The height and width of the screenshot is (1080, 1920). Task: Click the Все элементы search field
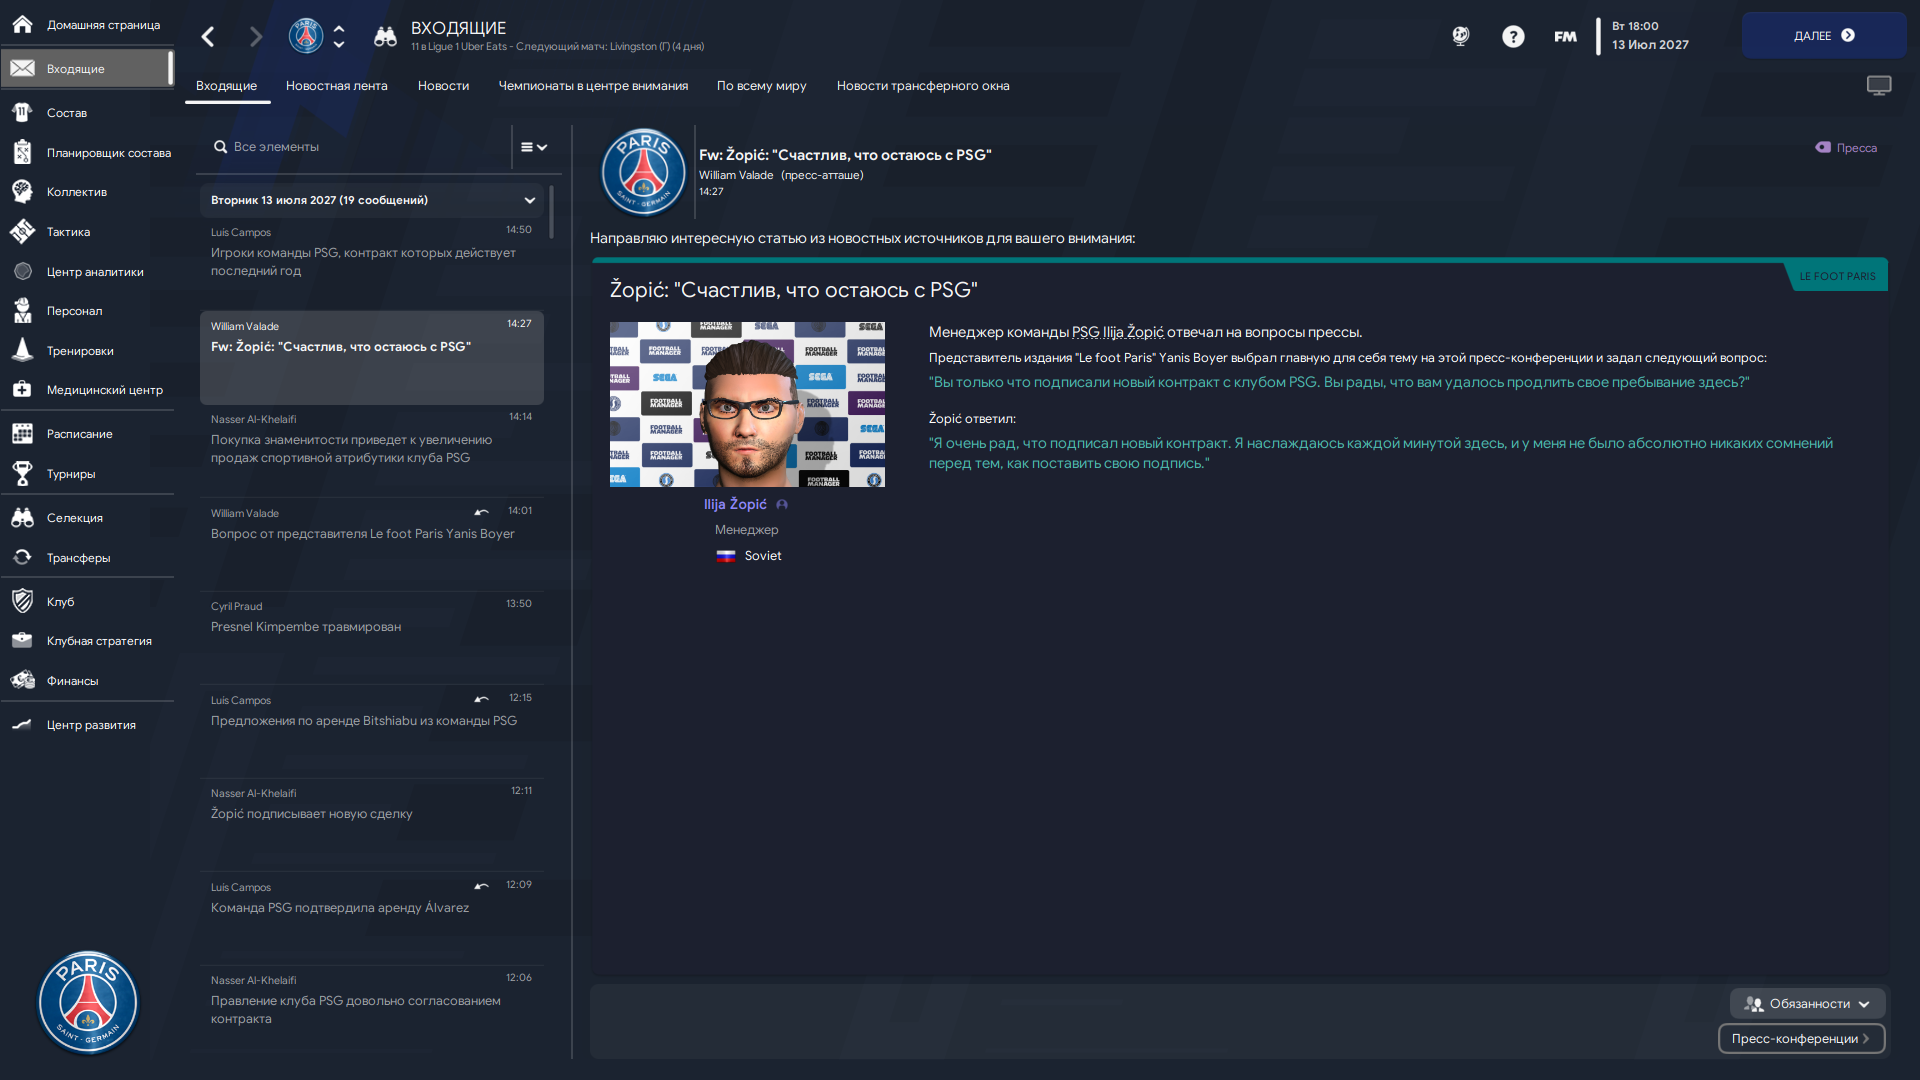tap(360, 147)
